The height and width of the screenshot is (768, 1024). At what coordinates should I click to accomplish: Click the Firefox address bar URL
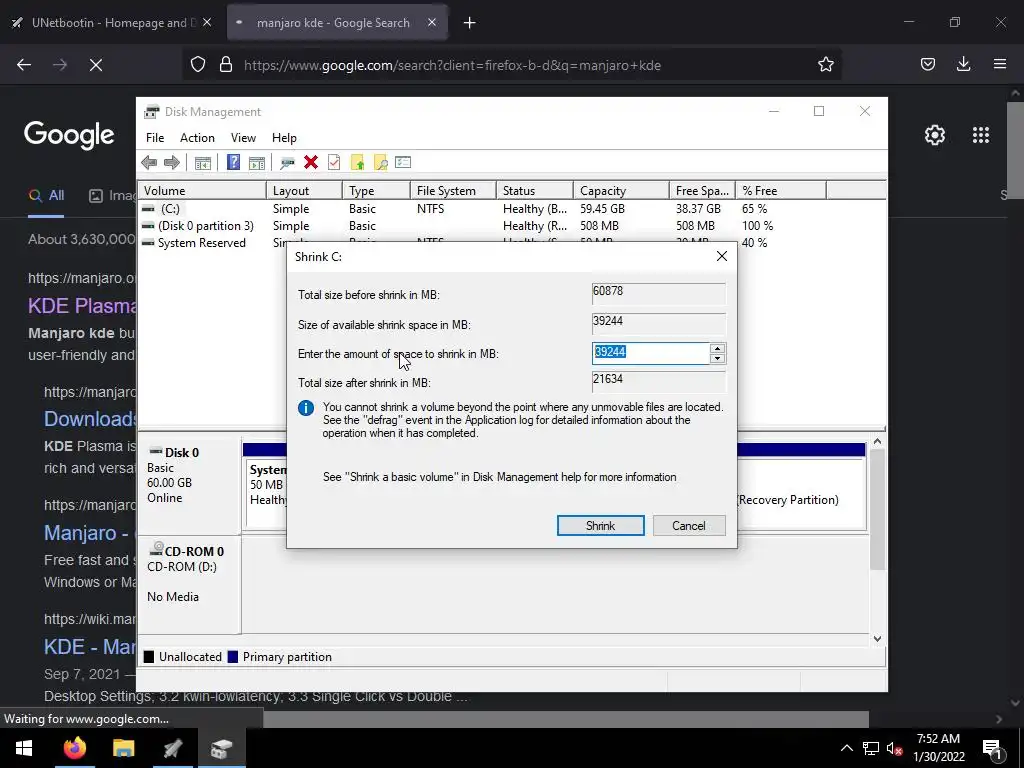pos(452,65)
